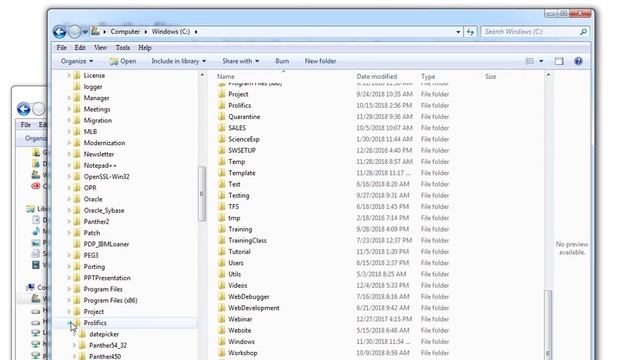Image resolution: width=640 pixels, height=360 pixels.
Task: Click the Windows (C:) breadcrumb
Action: coord(171,31)
